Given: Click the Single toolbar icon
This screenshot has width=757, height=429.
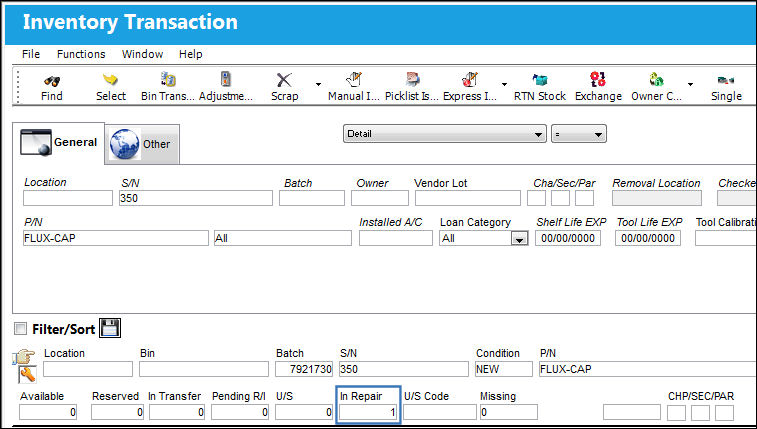Looking at the screenshot, I should coord(726,81).
